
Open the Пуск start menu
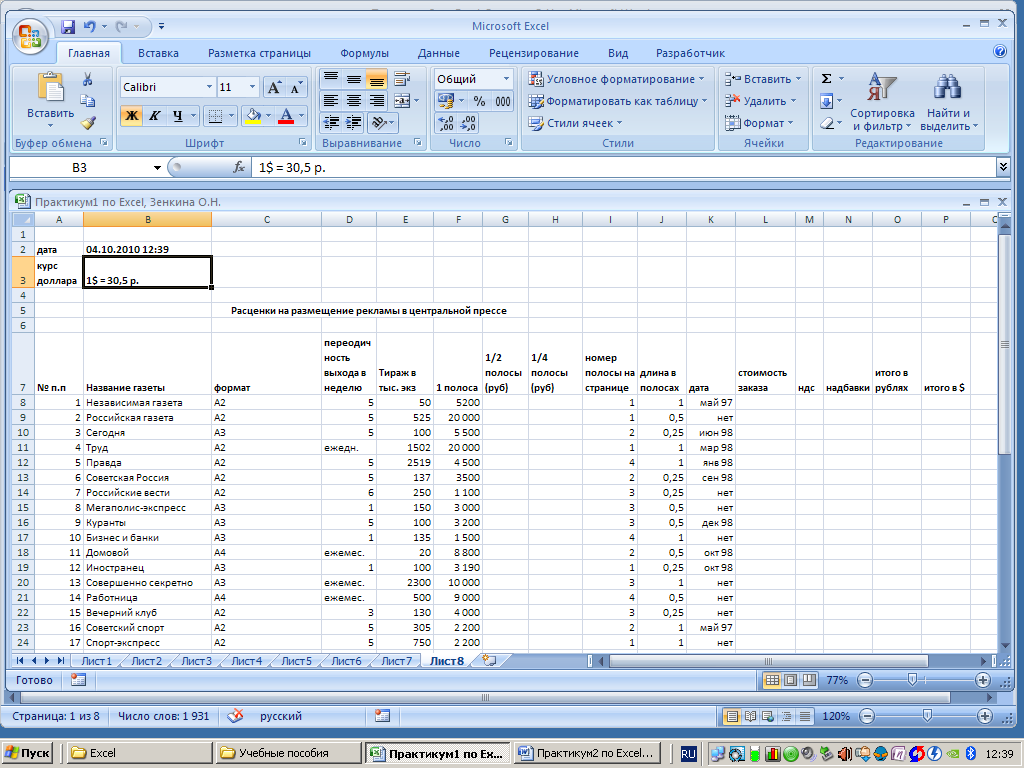[27, 753]
